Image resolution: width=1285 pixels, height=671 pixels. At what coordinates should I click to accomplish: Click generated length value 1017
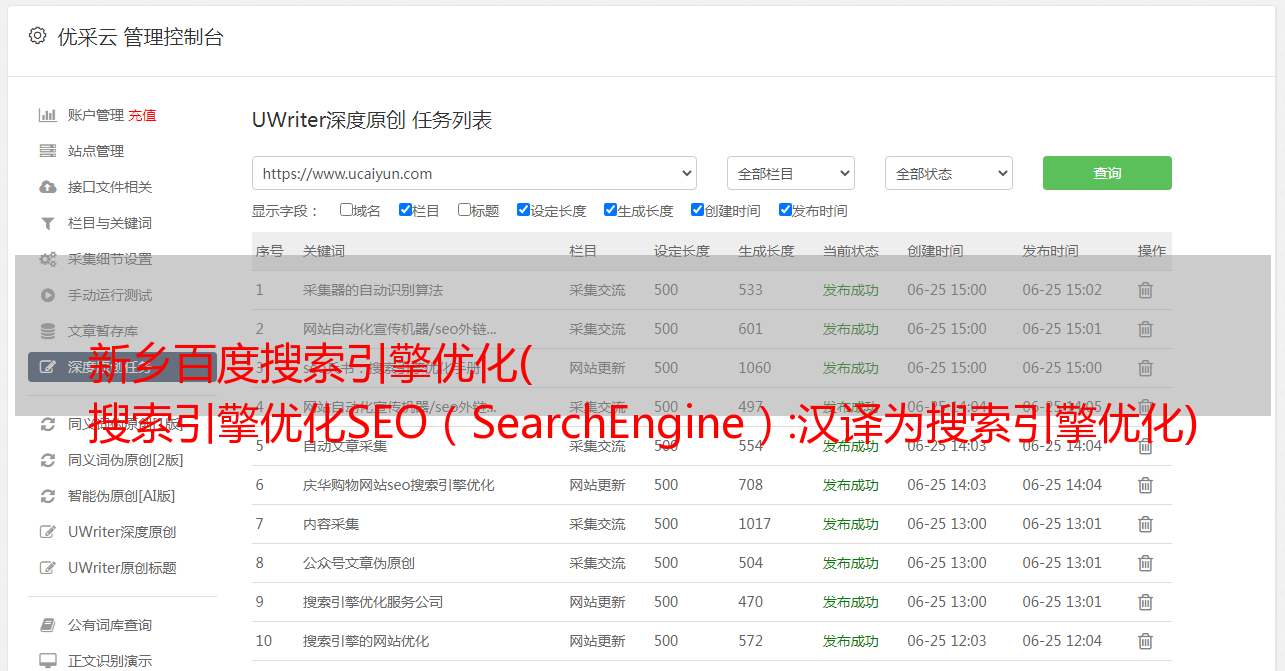click(755, 524)
